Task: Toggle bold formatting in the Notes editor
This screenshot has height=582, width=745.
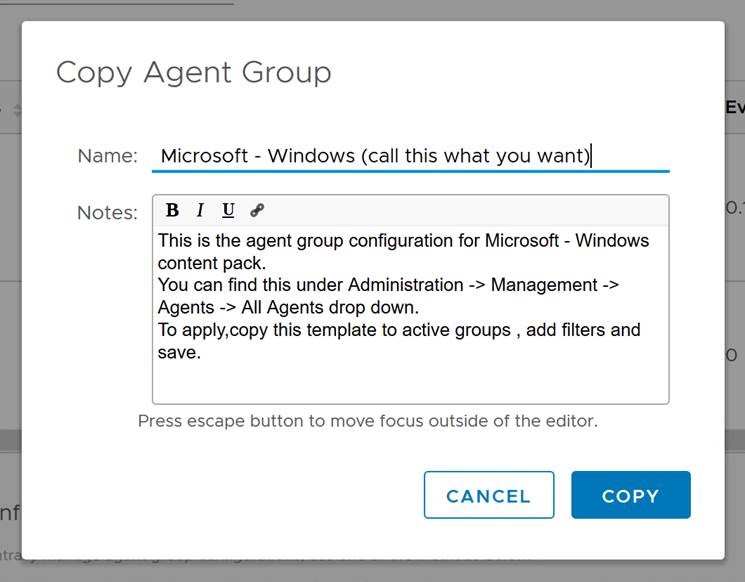Action: coord(172,210)
